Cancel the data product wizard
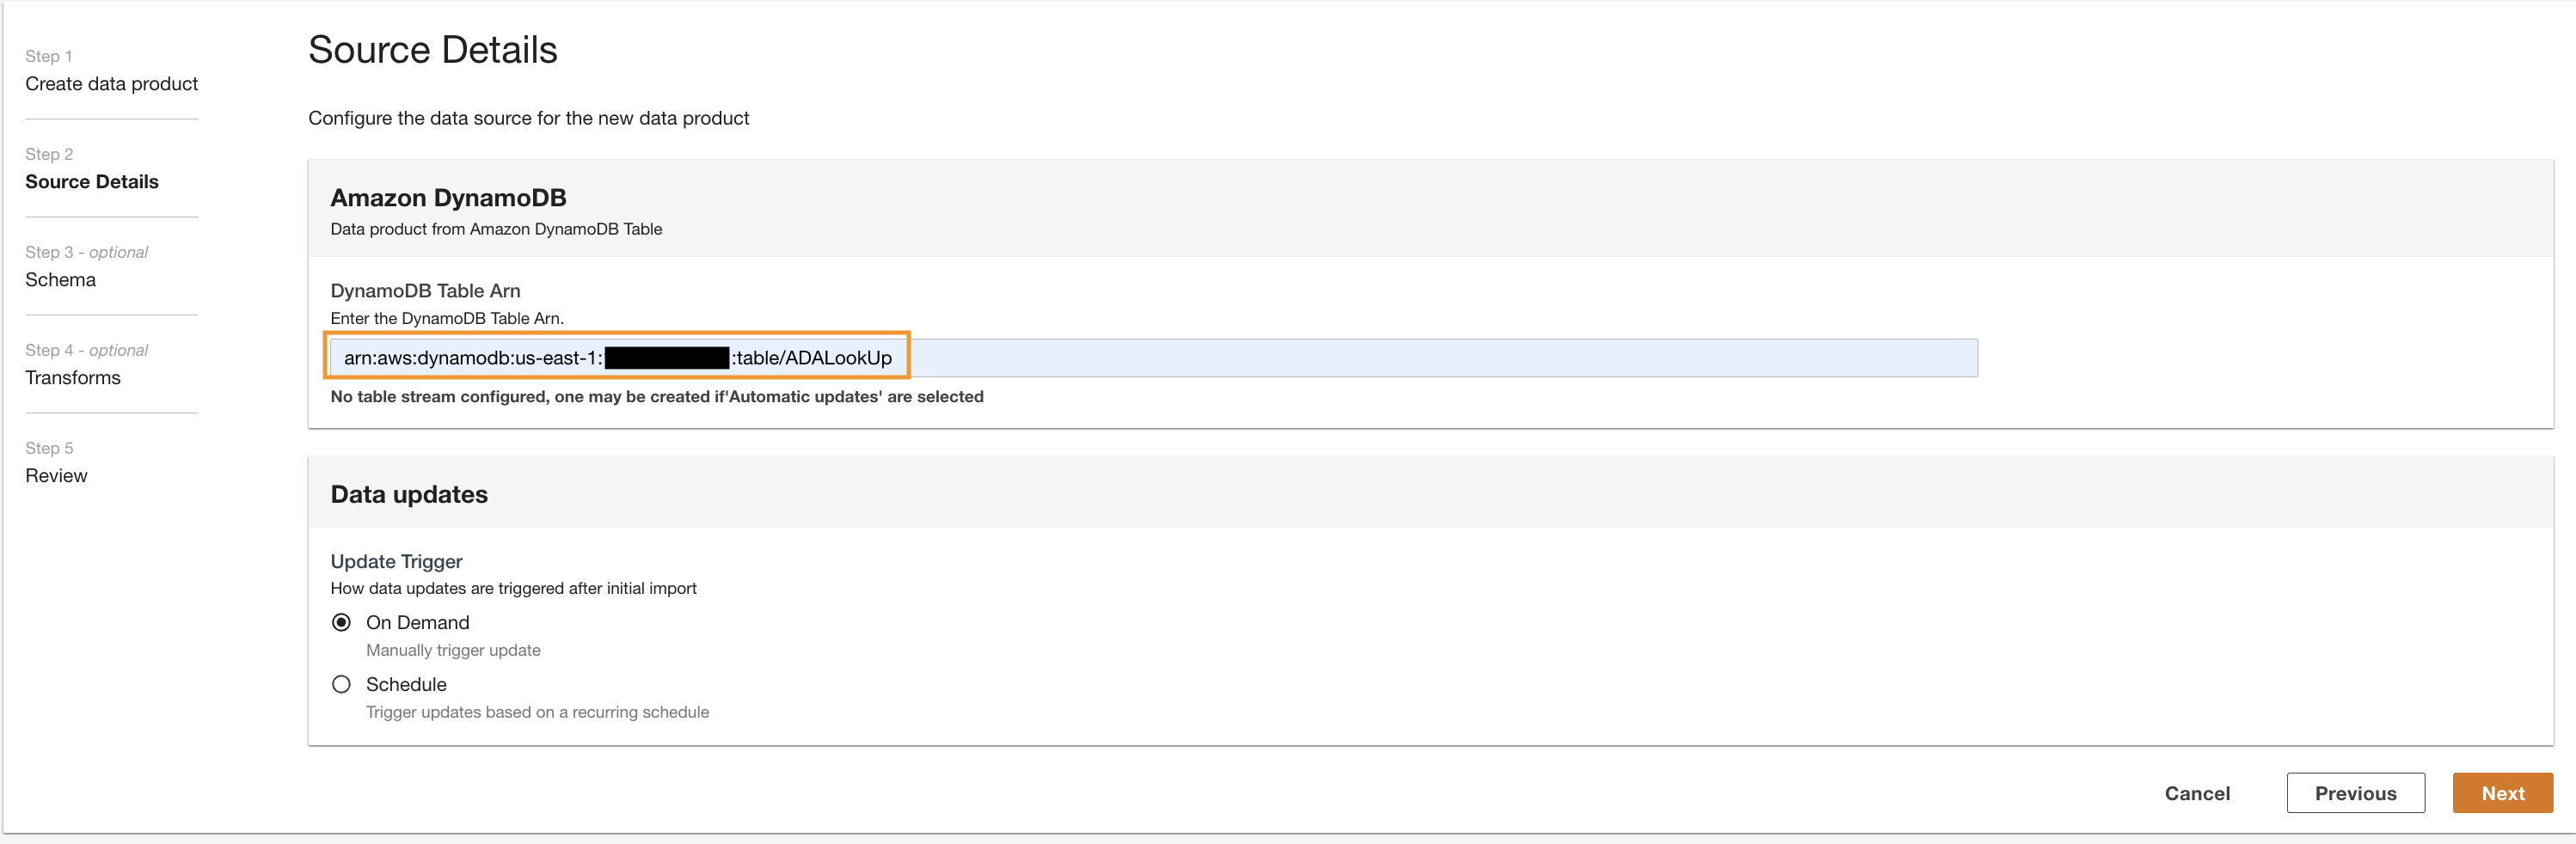The image size is (2576, 844). (2197, 793)
